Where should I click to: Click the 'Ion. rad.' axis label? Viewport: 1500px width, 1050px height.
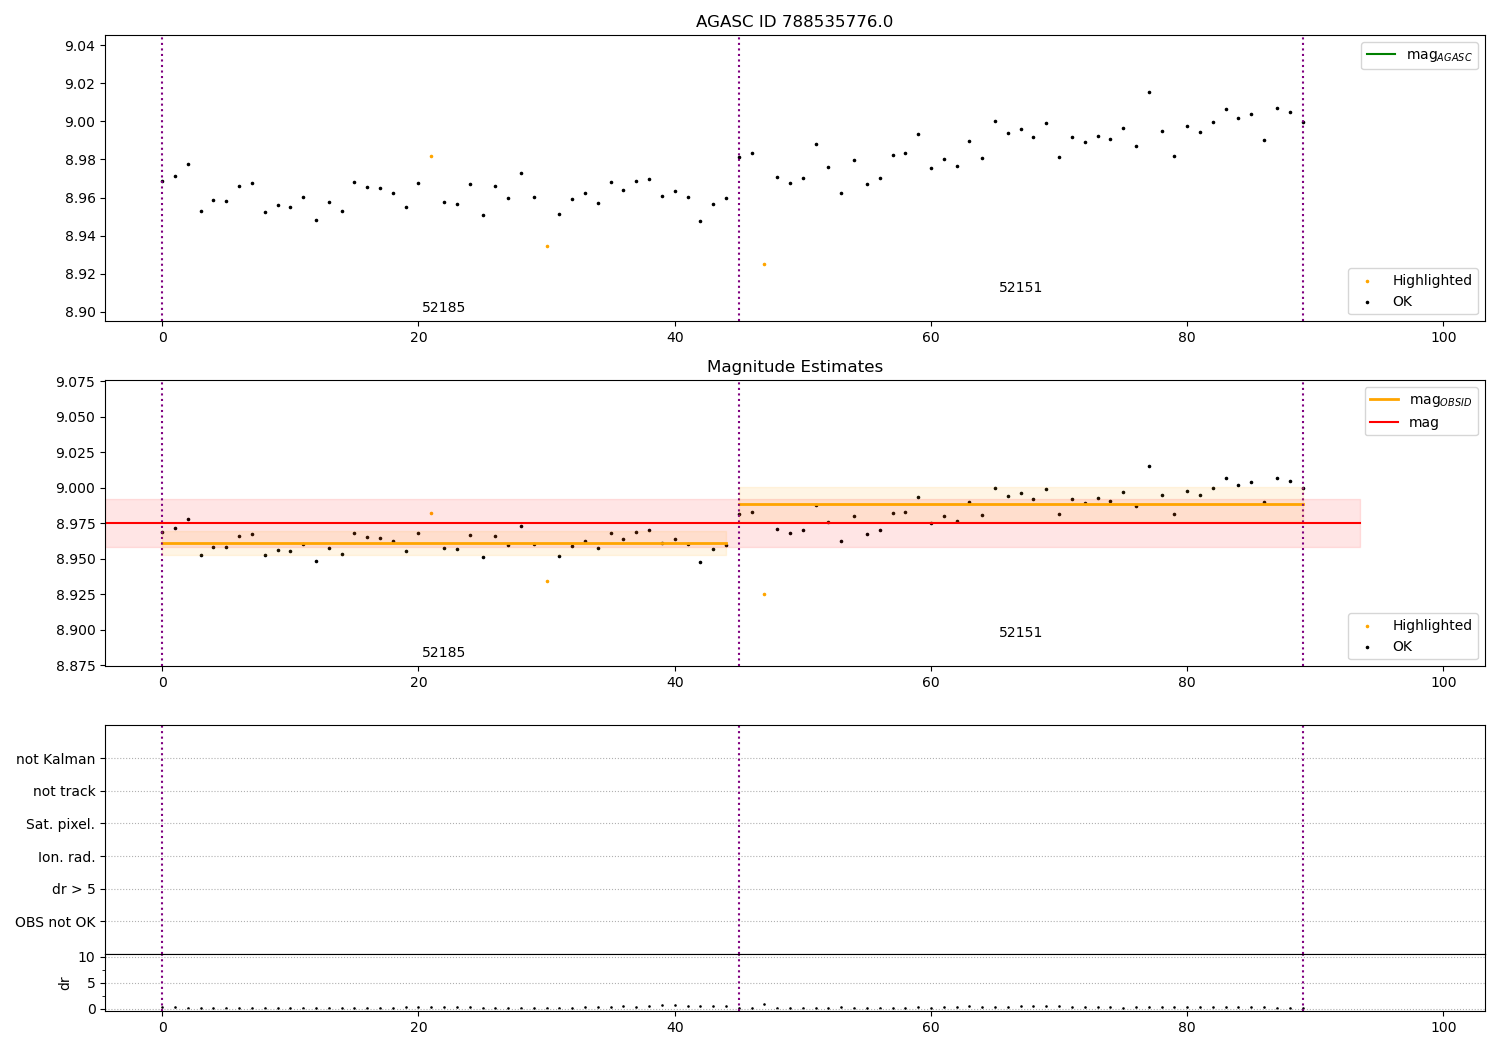point(67,857)
